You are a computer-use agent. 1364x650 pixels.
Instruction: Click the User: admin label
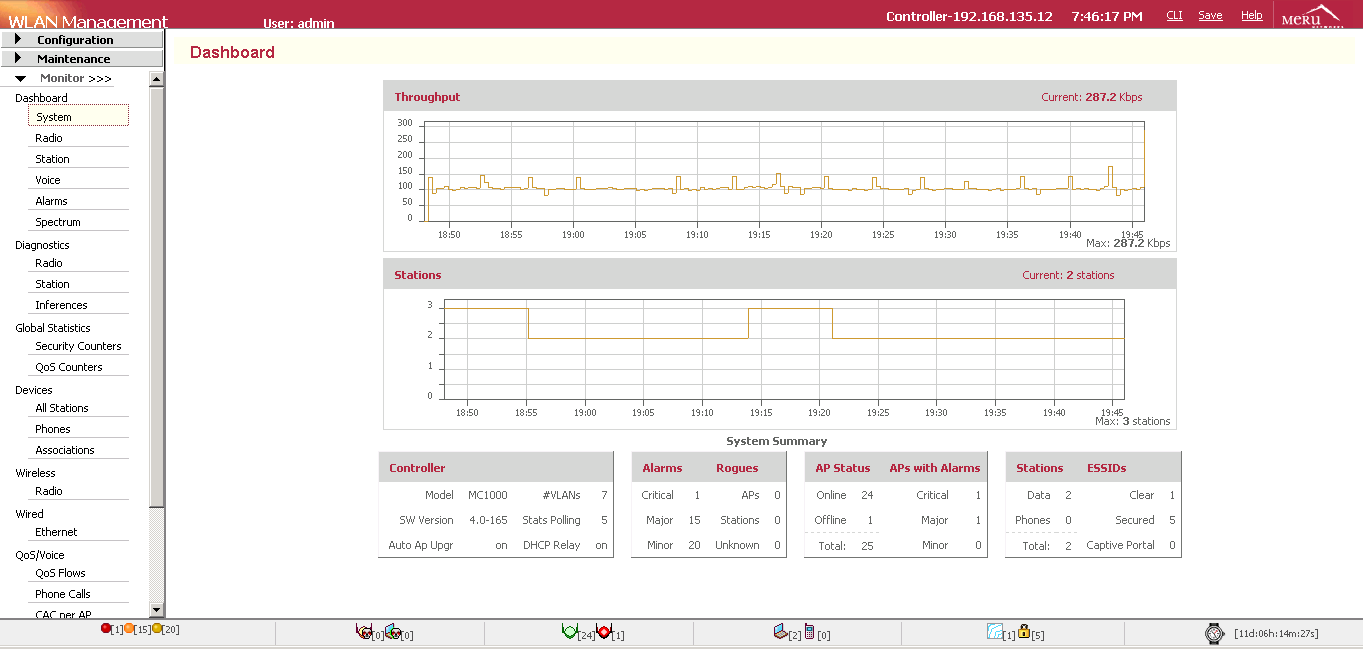click(x=299, y=23)
